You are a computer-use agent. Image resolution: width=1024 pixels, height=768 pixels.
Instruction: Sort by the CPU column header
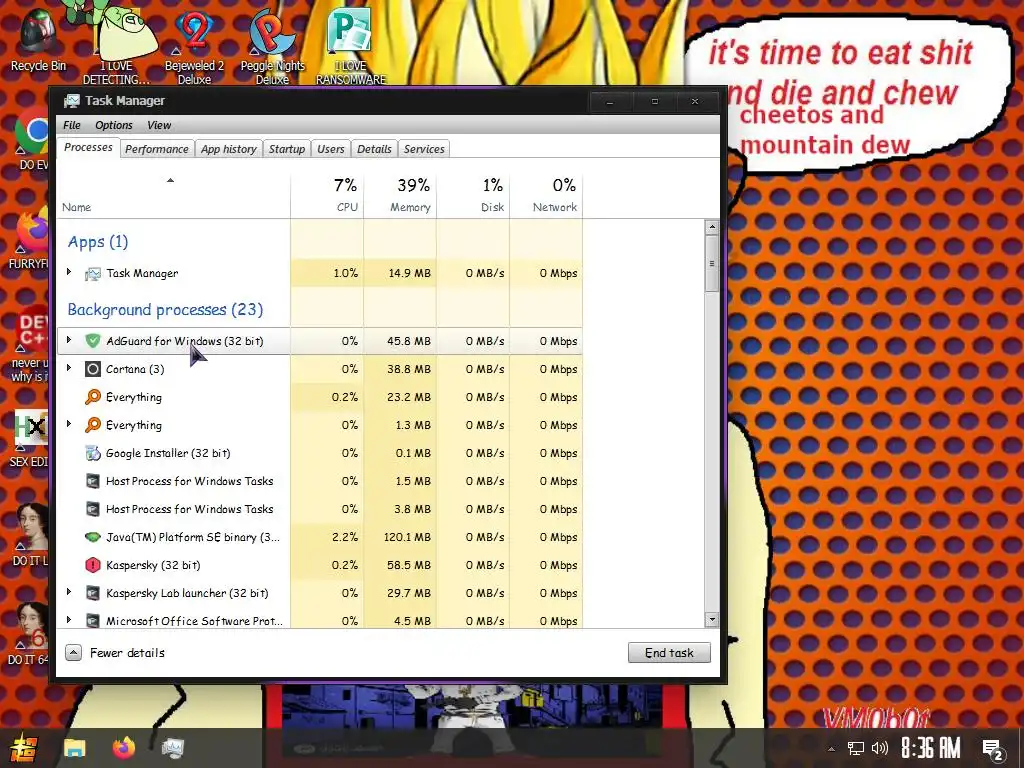[327, 195]
